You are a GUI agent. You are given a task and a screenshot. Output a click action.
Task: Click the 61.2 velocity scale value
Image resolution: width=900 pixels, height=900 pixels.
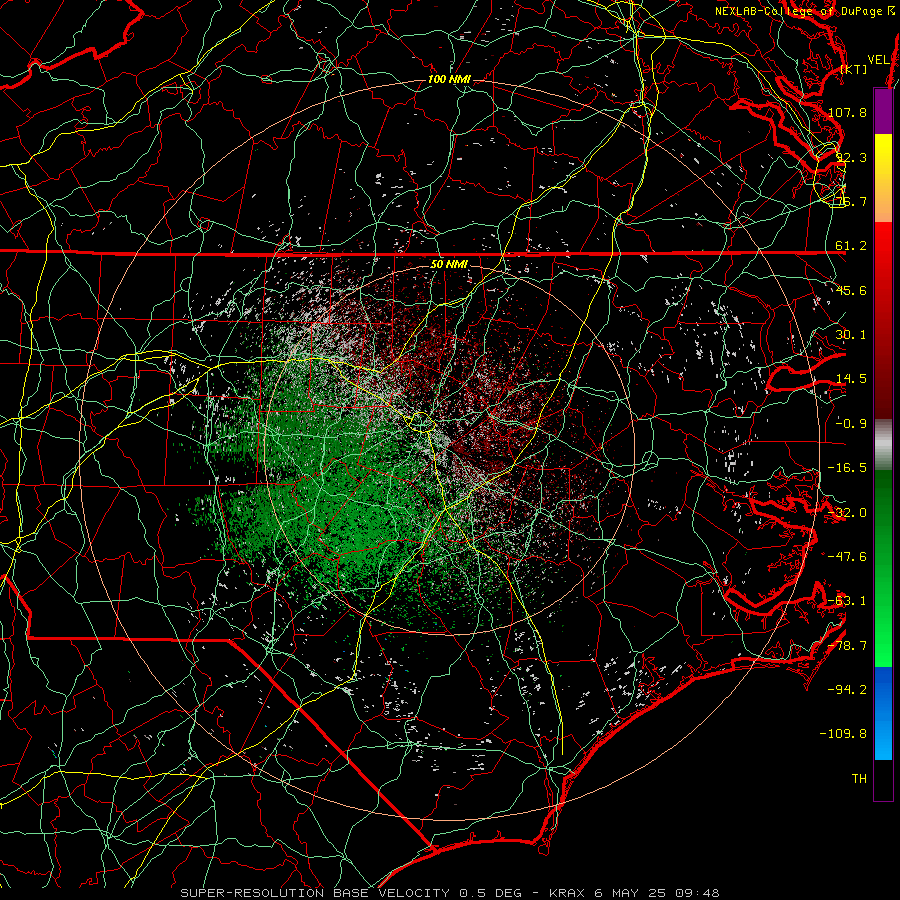click(851, 246)
